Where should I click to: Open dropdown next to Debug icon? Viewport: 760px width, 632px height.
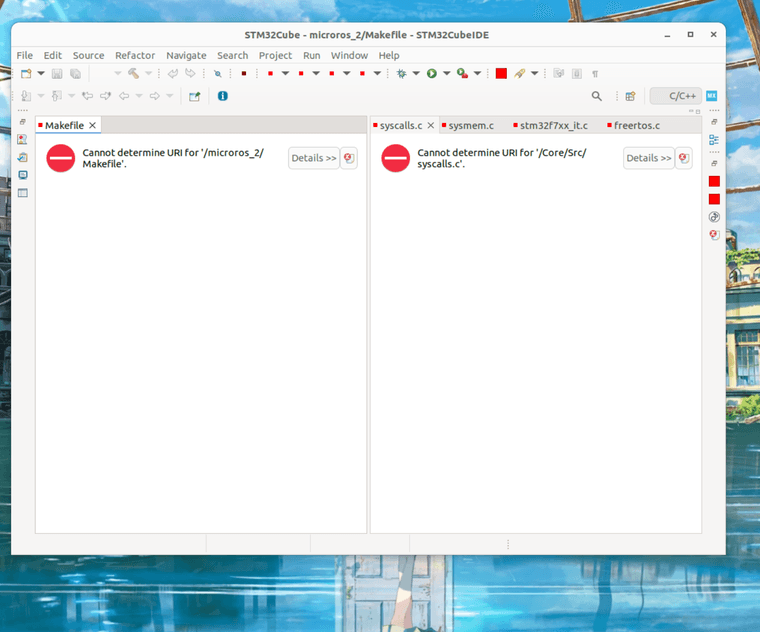pyautogui.click(x=416, y=74)
